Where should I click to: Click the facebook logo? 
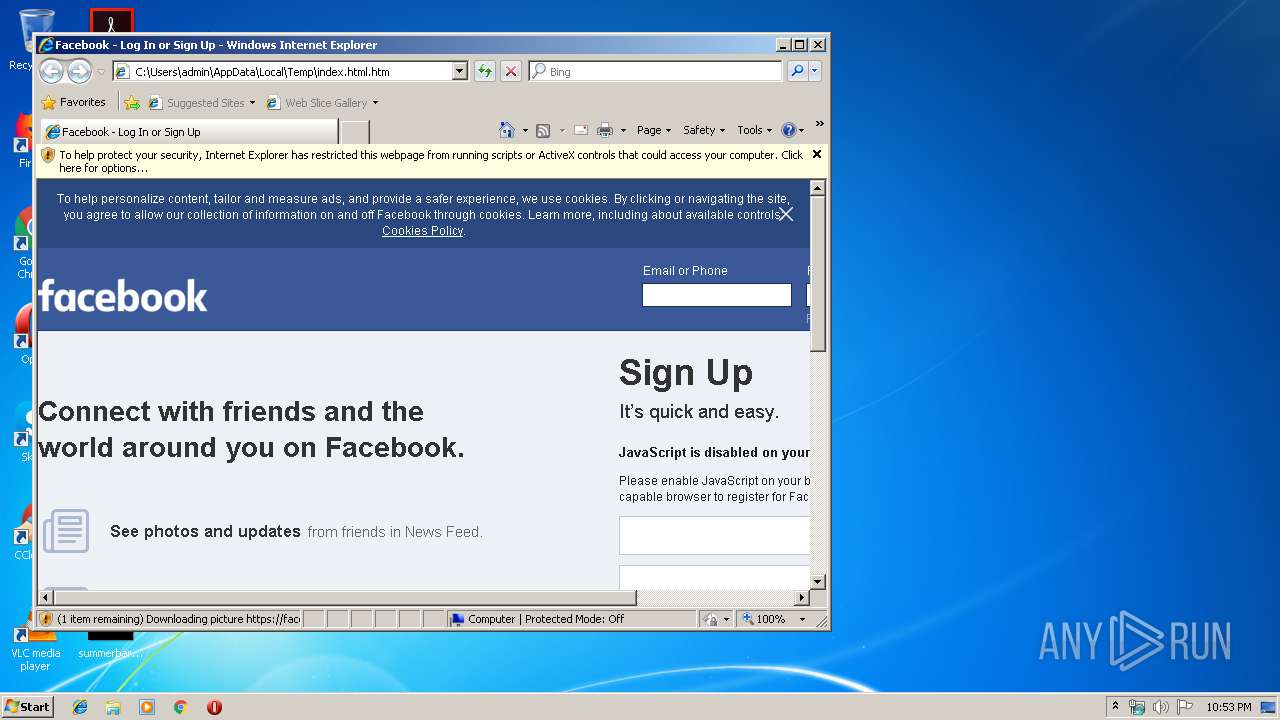[123, 296]
